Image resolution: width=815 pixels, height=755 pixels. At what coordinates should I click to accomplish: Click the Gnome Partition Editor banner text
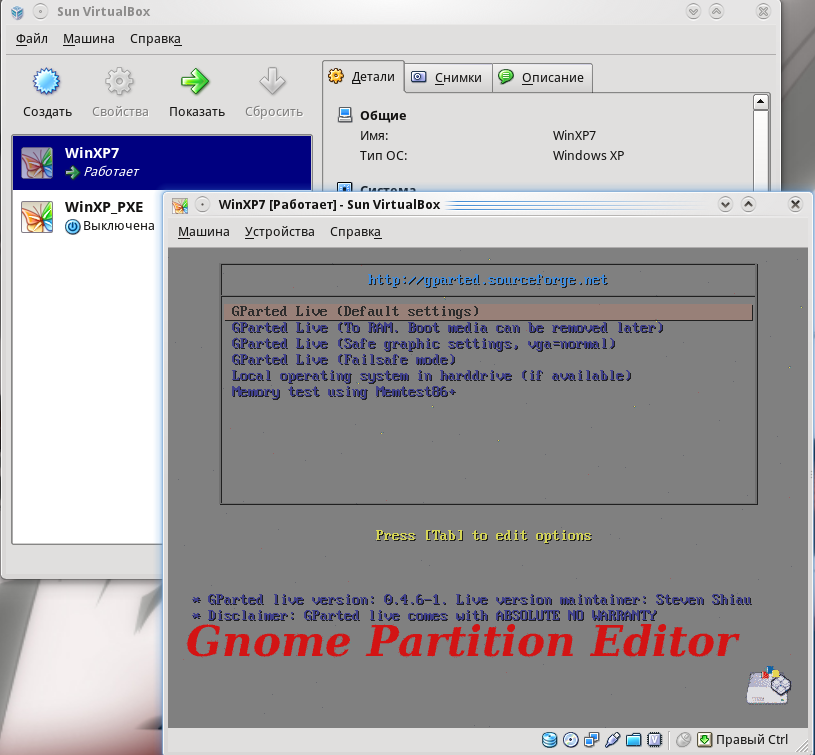pyautogui.click(x=463, y=642)
